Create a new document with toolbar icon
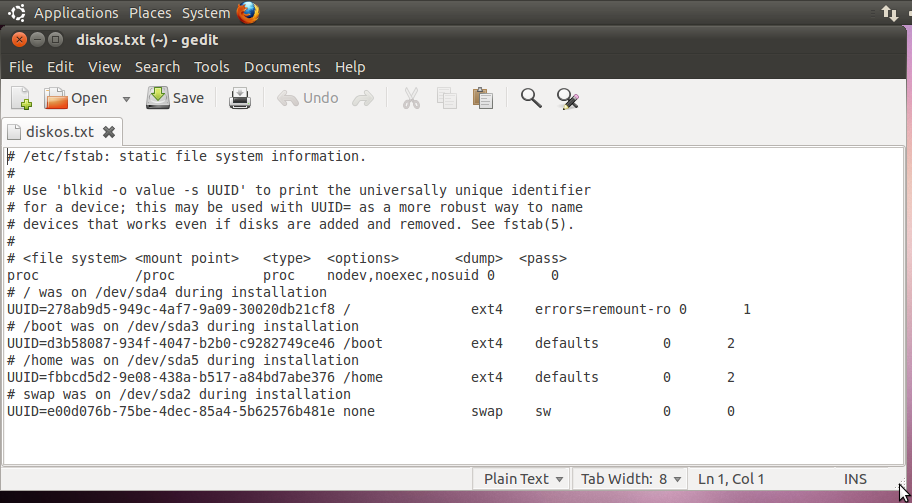This screenshot has width=912, height=503. tap(22, 98)
